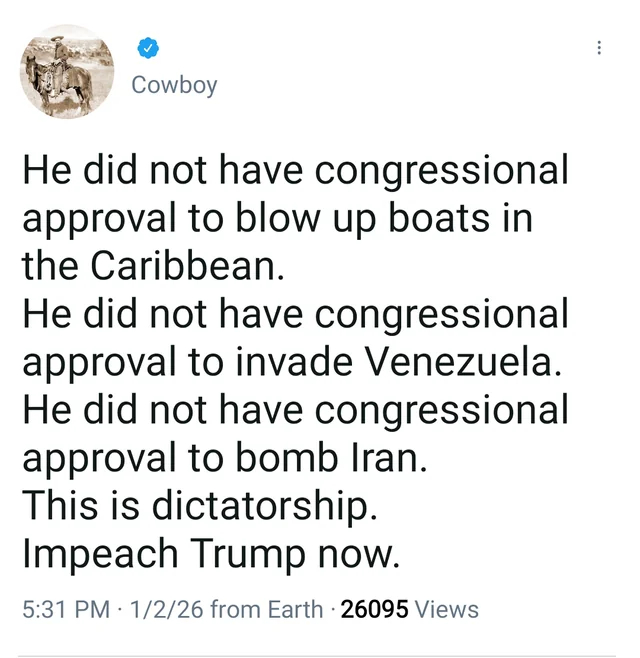The height and width of the screenshot is (658, 640).
Task: Click the blue verified checkmark badge
Action: coord(149,46)
